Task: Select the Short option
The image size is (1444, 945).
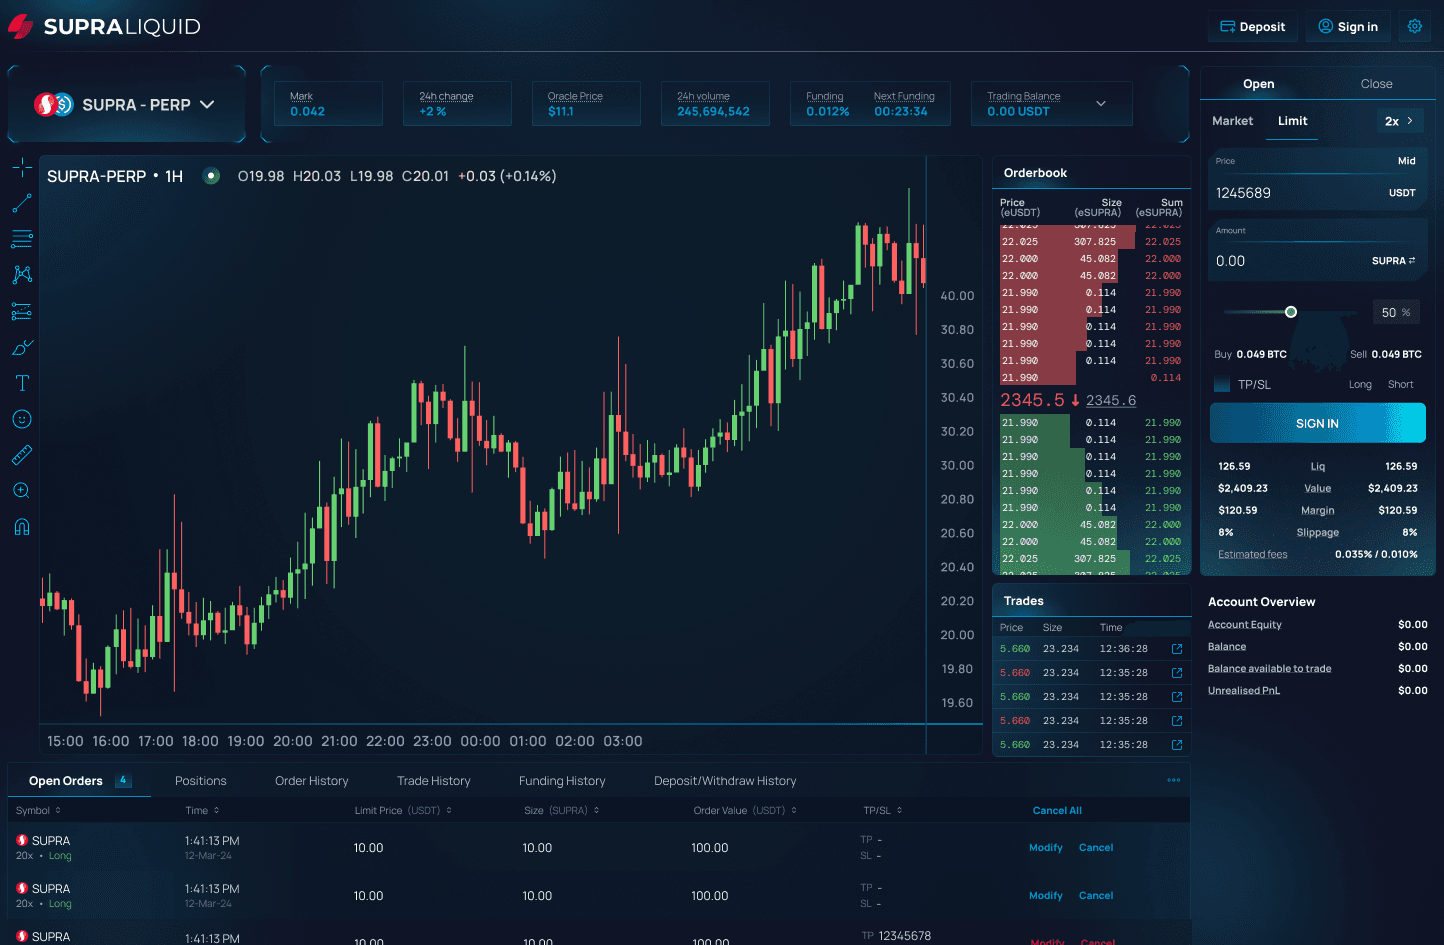Action: [1401, 384]
